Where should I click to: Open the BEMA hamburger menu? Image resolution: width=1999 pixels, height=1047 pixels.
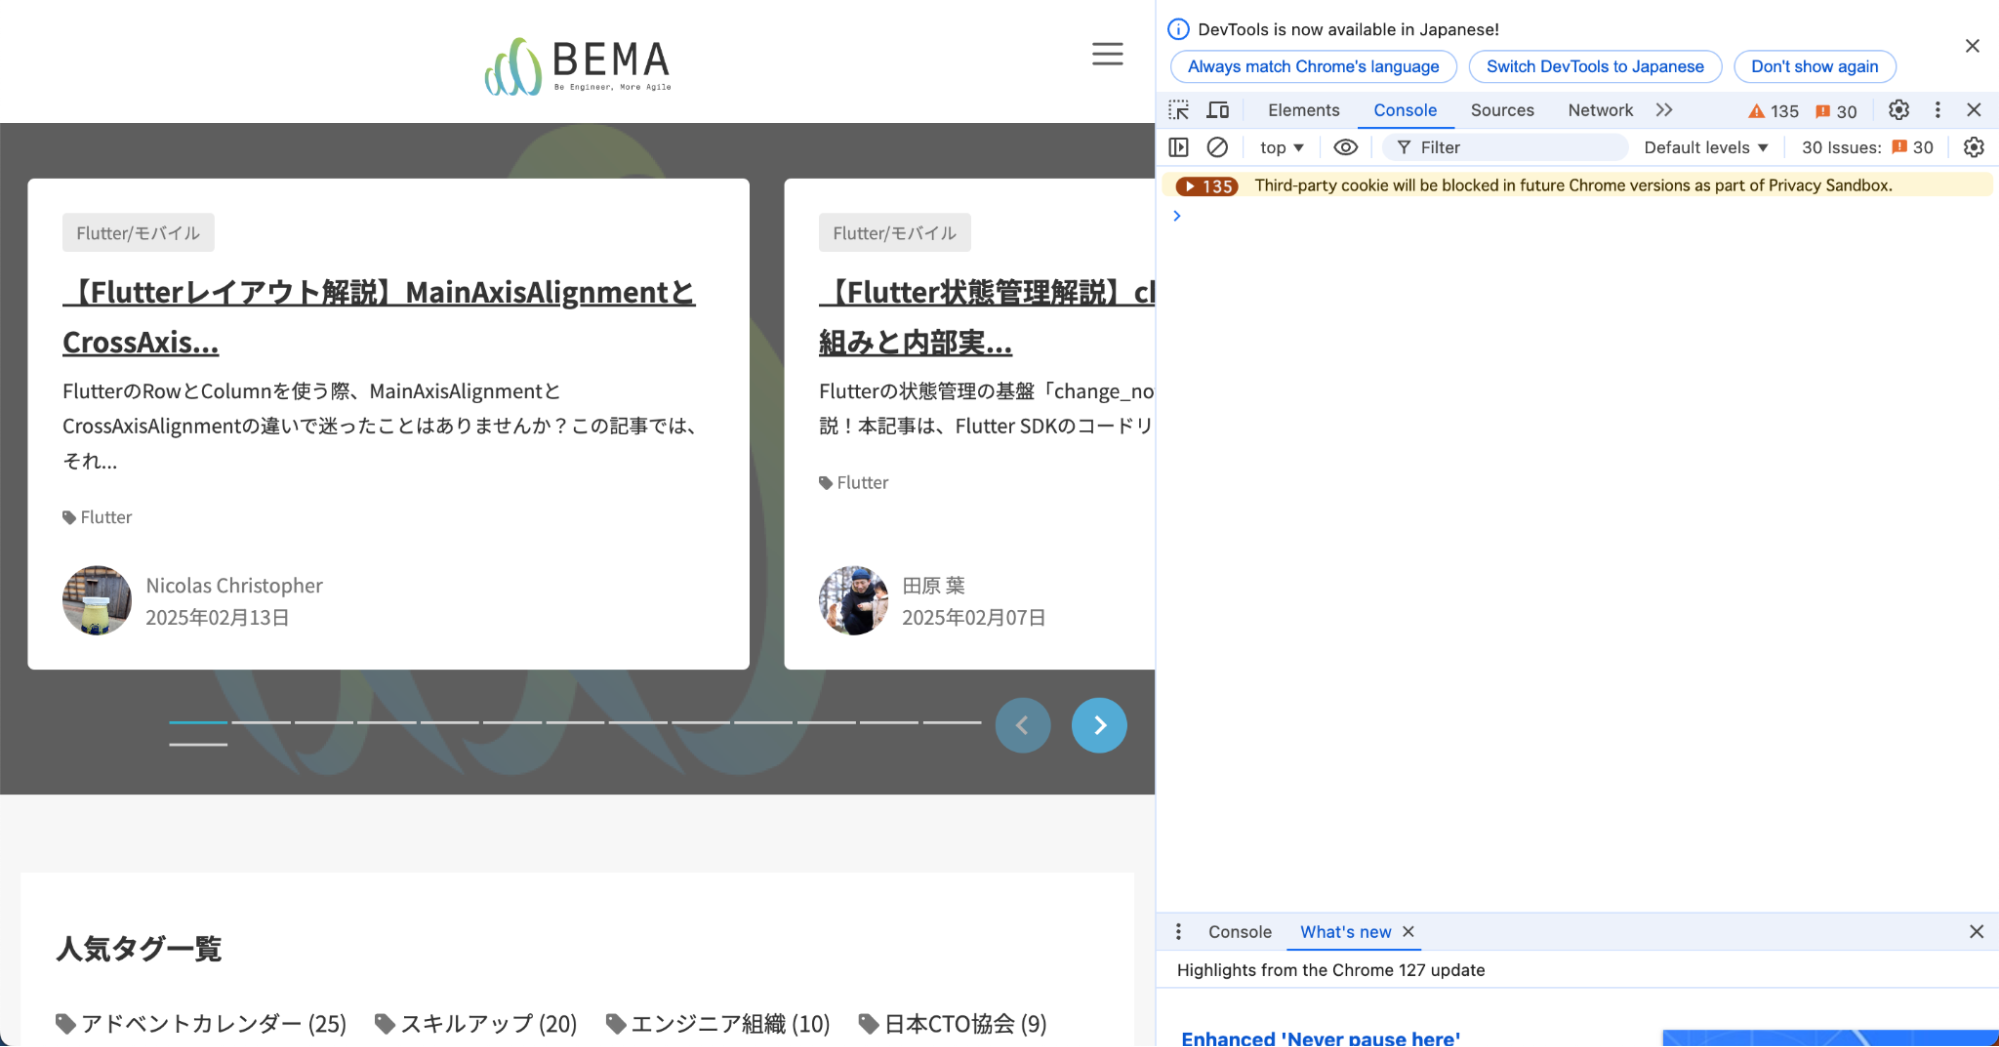coord(1107,54)
